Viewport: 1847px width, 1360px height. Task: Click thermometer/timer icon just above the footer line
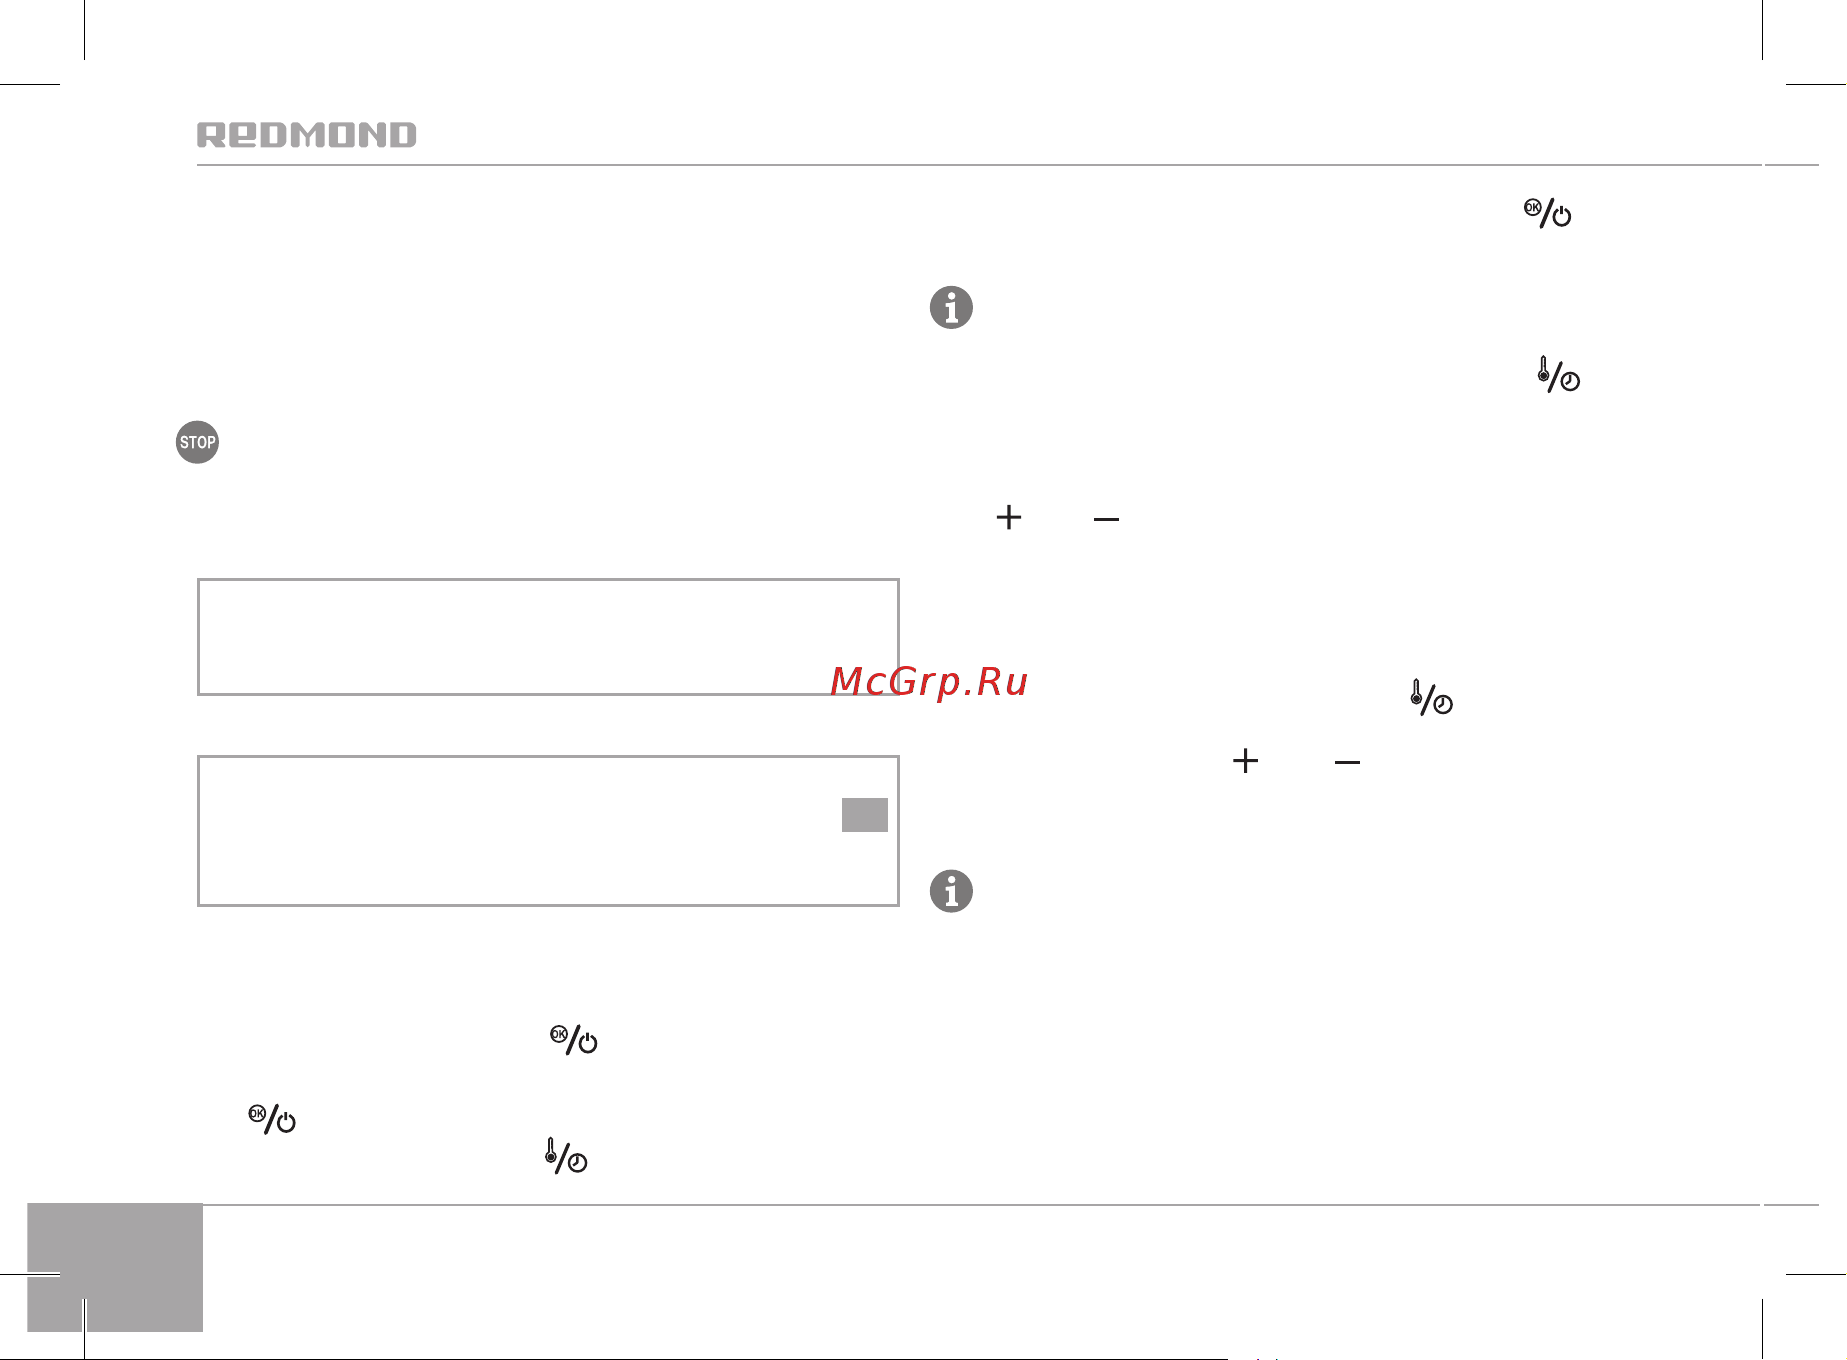click(566, 1155)
